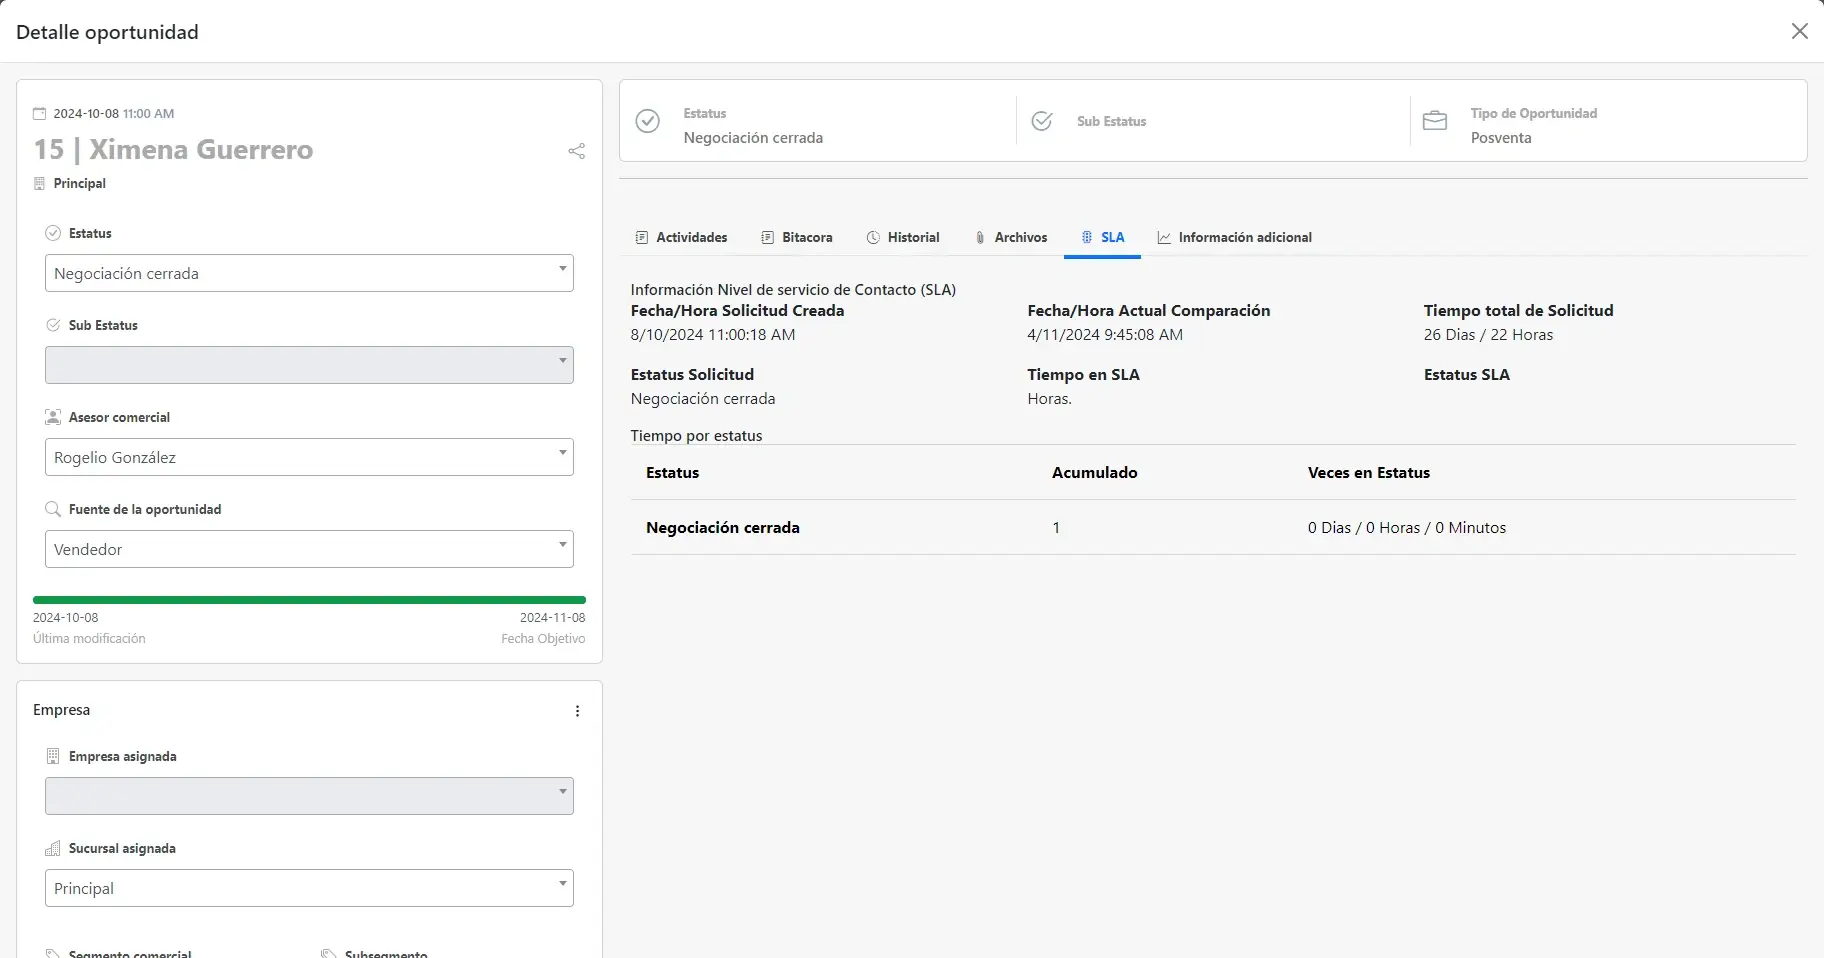
Task: Click the icon beside Sucursal asignada
Action: (54, 848)
